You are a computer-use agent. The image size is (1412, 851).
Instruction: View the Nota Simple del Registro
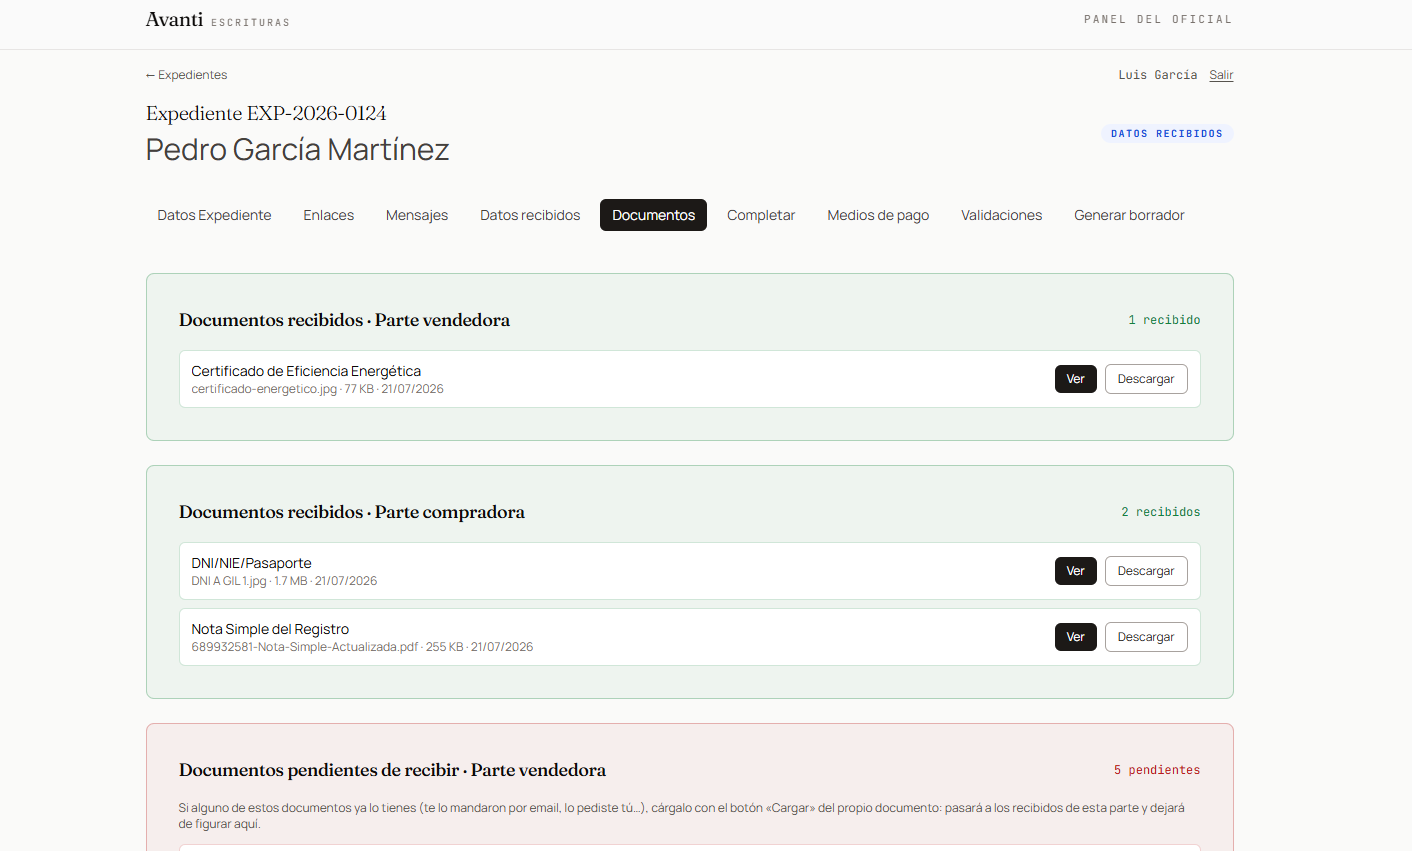(x=1076, y=637)
